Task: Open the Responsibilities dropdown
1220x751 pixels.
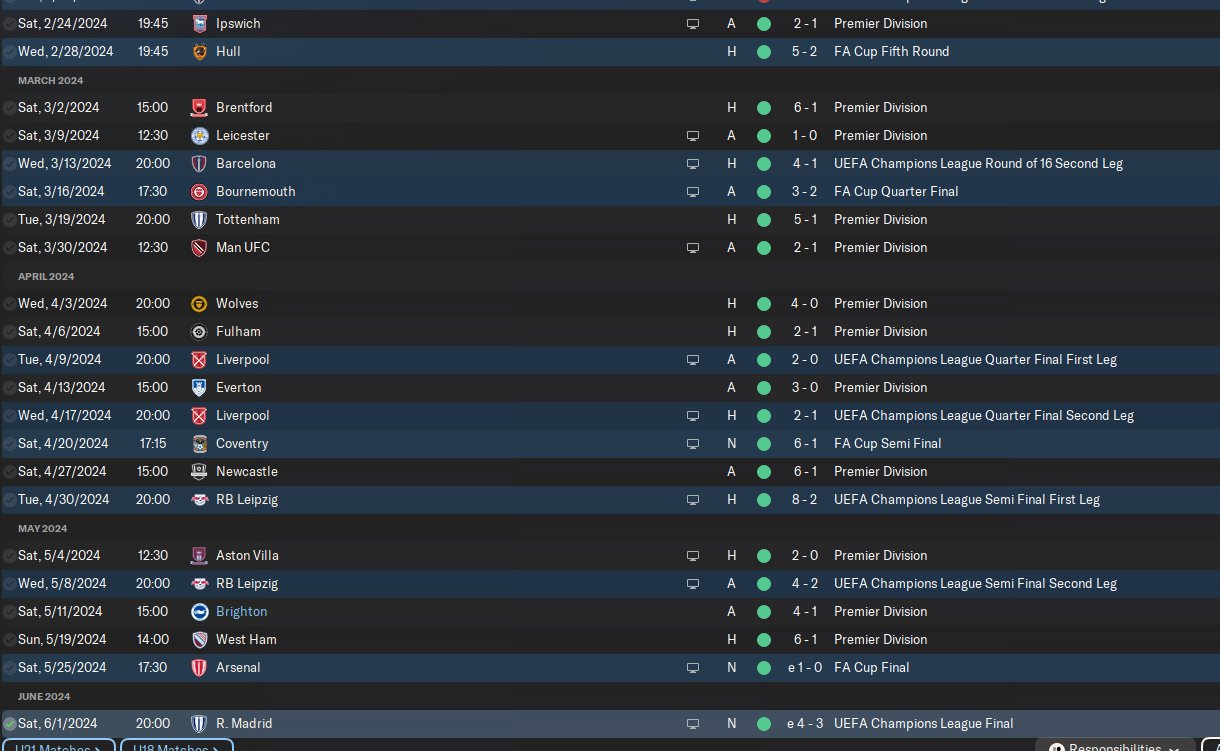Action: [x=1115, y=747]
